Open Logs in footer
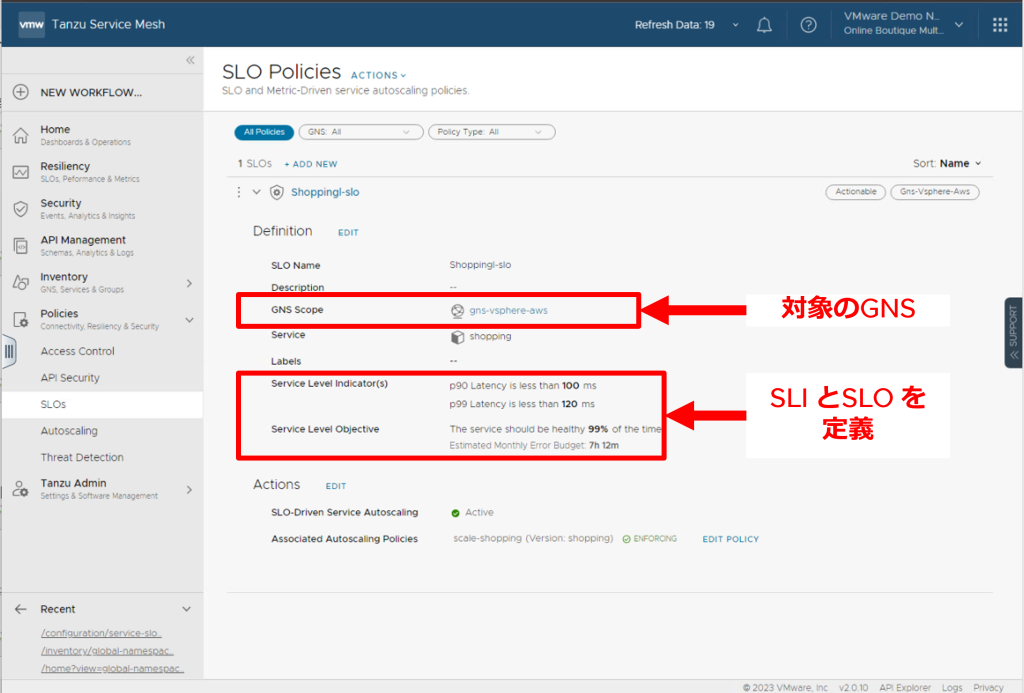The width and height of the screenshot is (1024, 693). click(952, 687)
